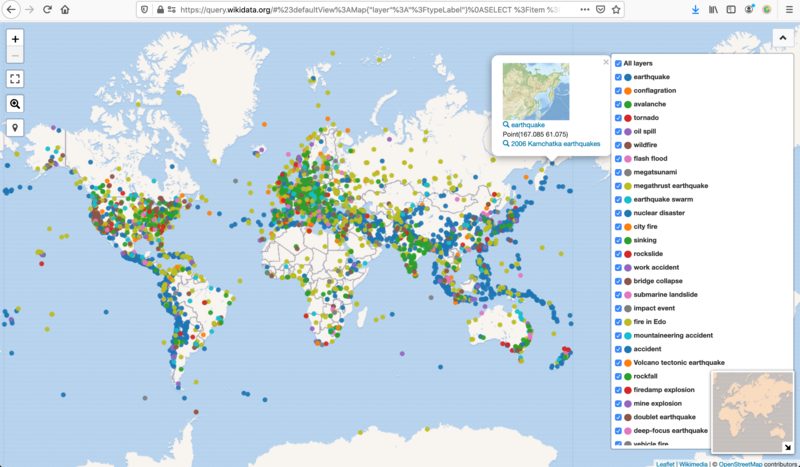Viewport: 800px width, 467px height.
Task: Click the 'submarine landslide' layer label
Action: click(665, 294)
